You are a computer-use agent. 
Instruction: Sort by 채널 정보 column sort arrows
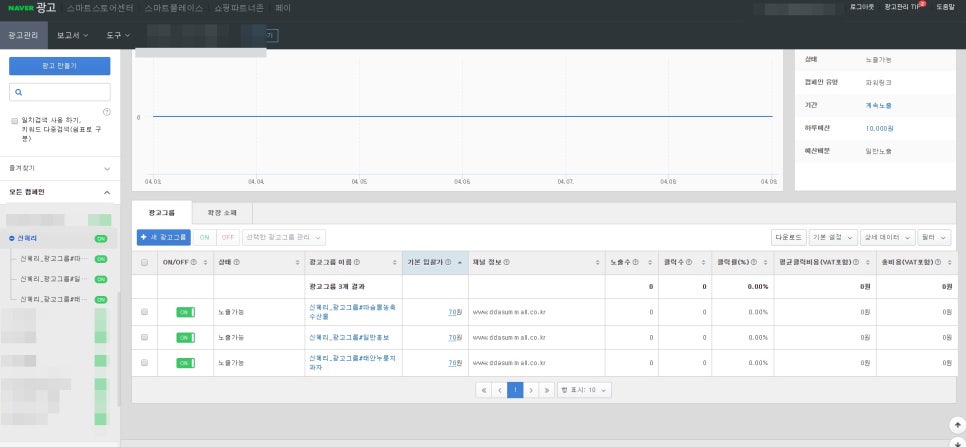coord(598,262)
